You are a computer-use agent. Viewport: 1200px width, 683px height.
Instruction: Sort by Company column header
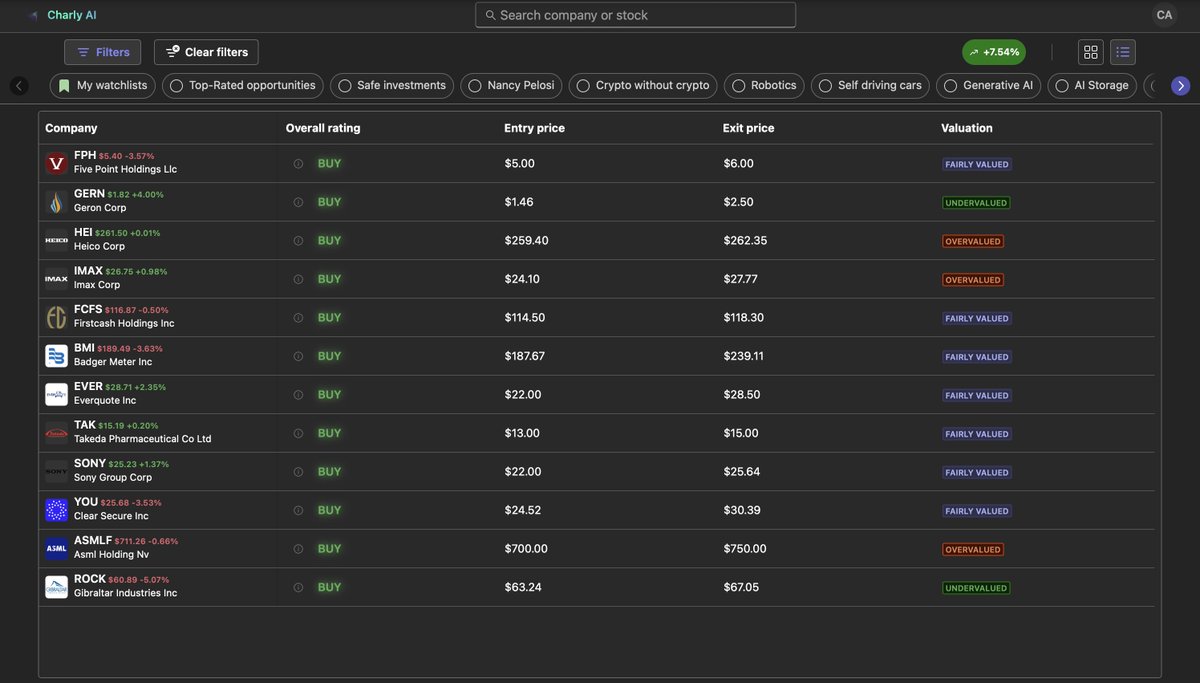[x=72, y=128]
